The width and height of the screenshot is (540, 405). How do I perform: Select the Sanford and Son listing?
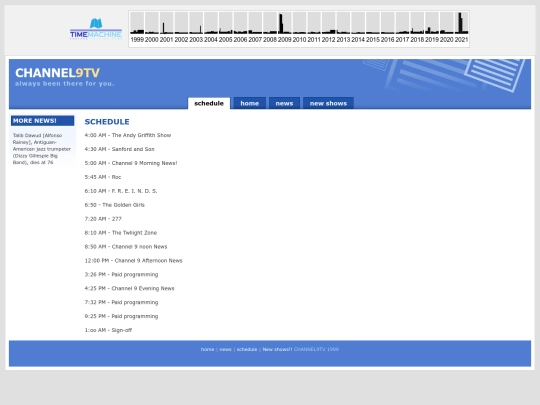[x=120, y=149]
